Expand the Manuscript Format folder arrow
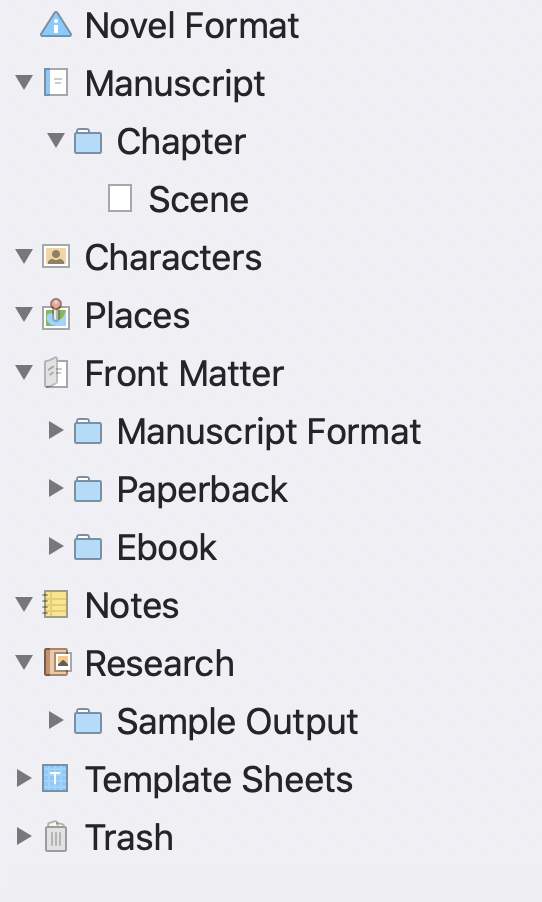542x902 pixels. point(56,430)
